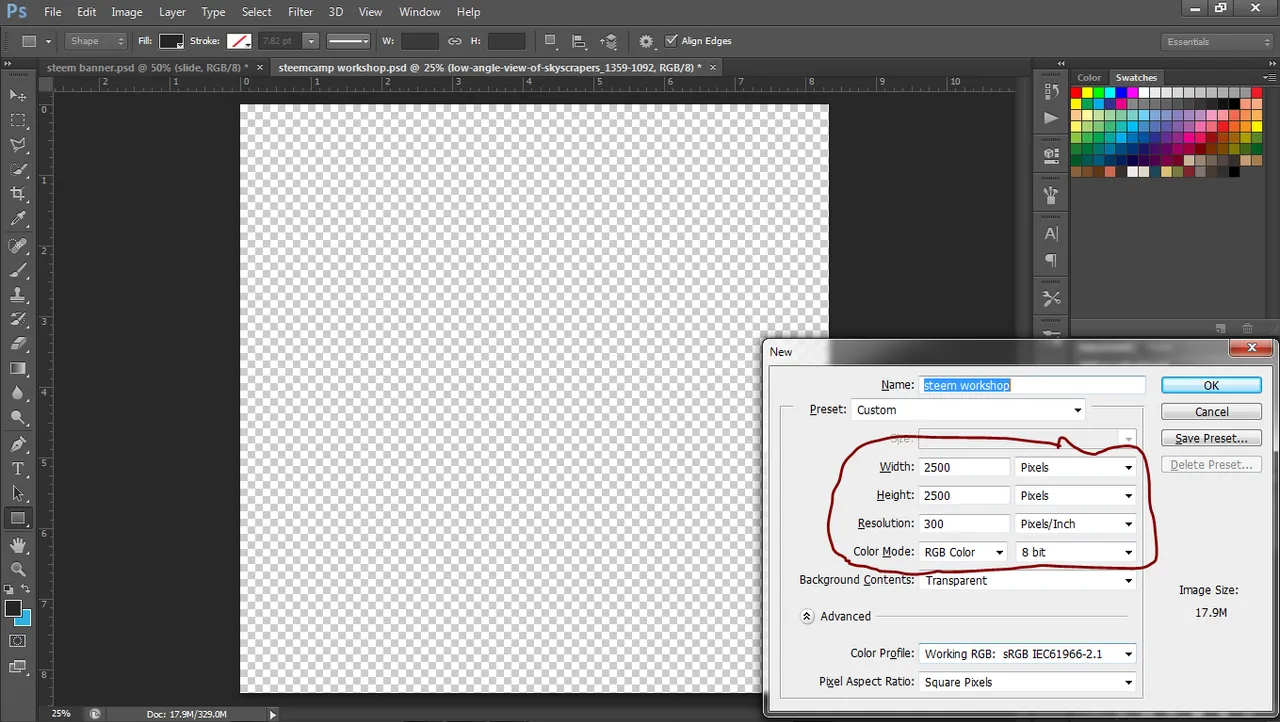Screen dimensions: 1280x722
Task: Open the Window menu
Action: 420,12
